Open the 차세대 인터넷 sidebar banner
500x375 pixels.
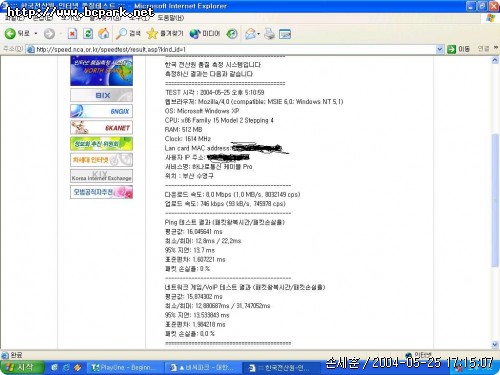tap(101, 160)
